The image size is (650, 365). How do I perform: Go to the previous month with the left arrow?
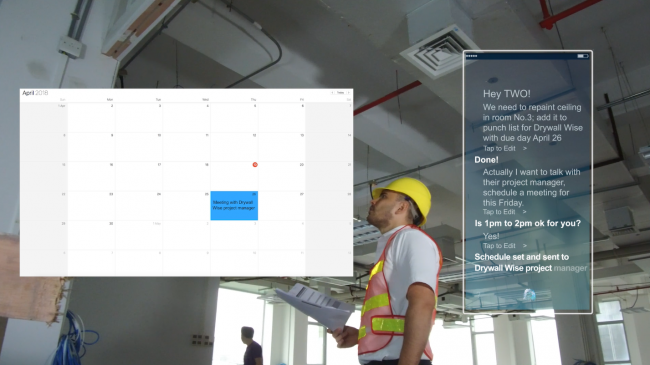332,92
